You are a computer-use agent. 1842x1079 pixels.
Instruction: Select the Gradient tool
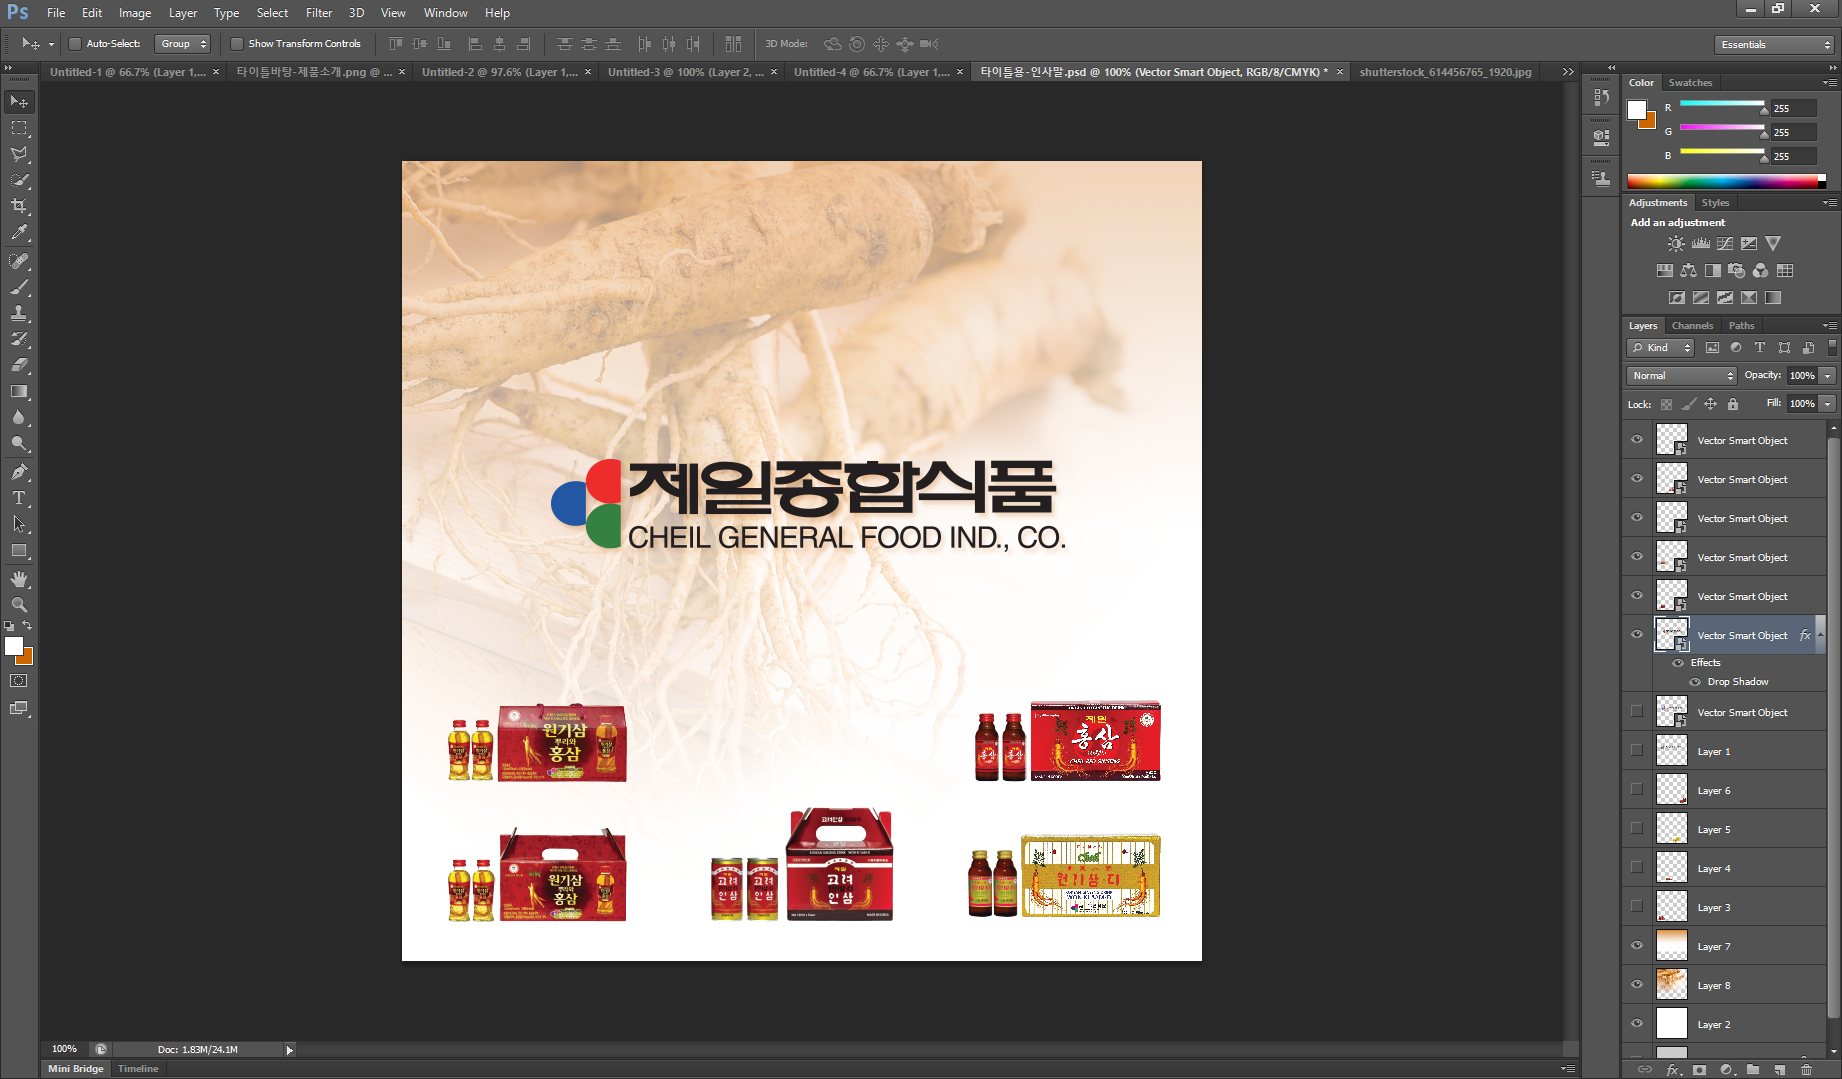19,391
